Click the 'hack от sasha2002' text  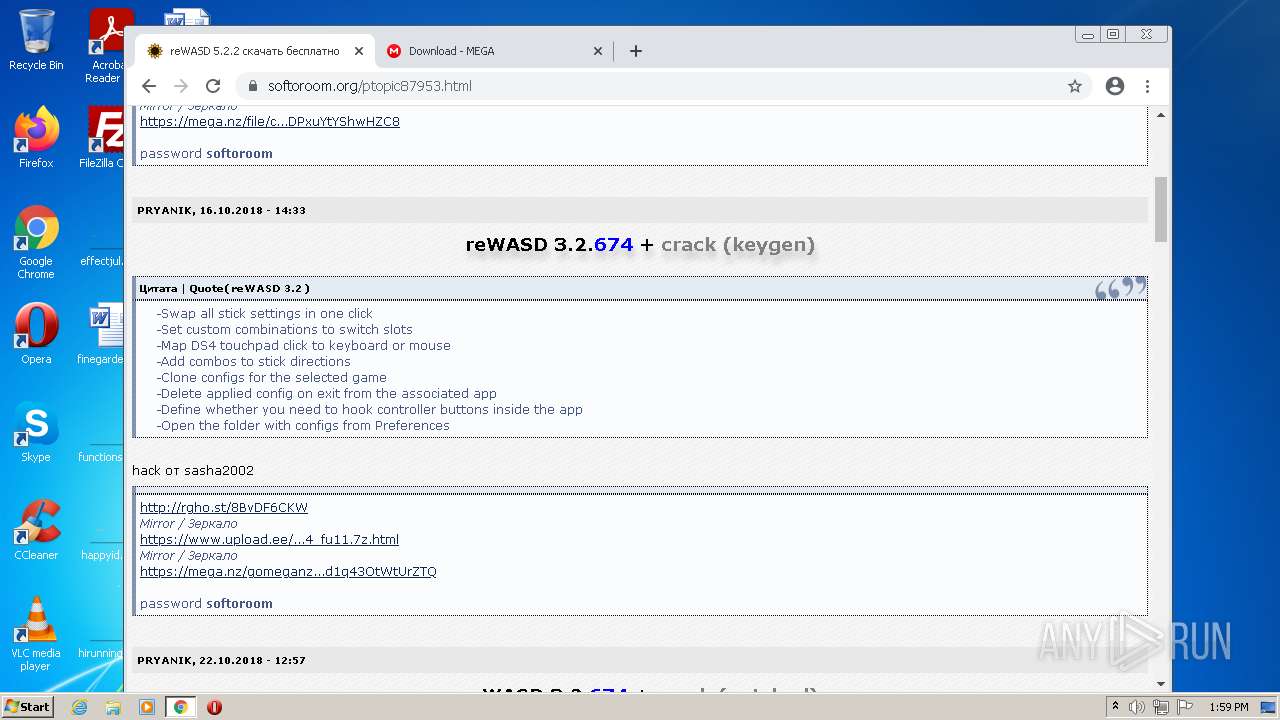click(193, 471)
